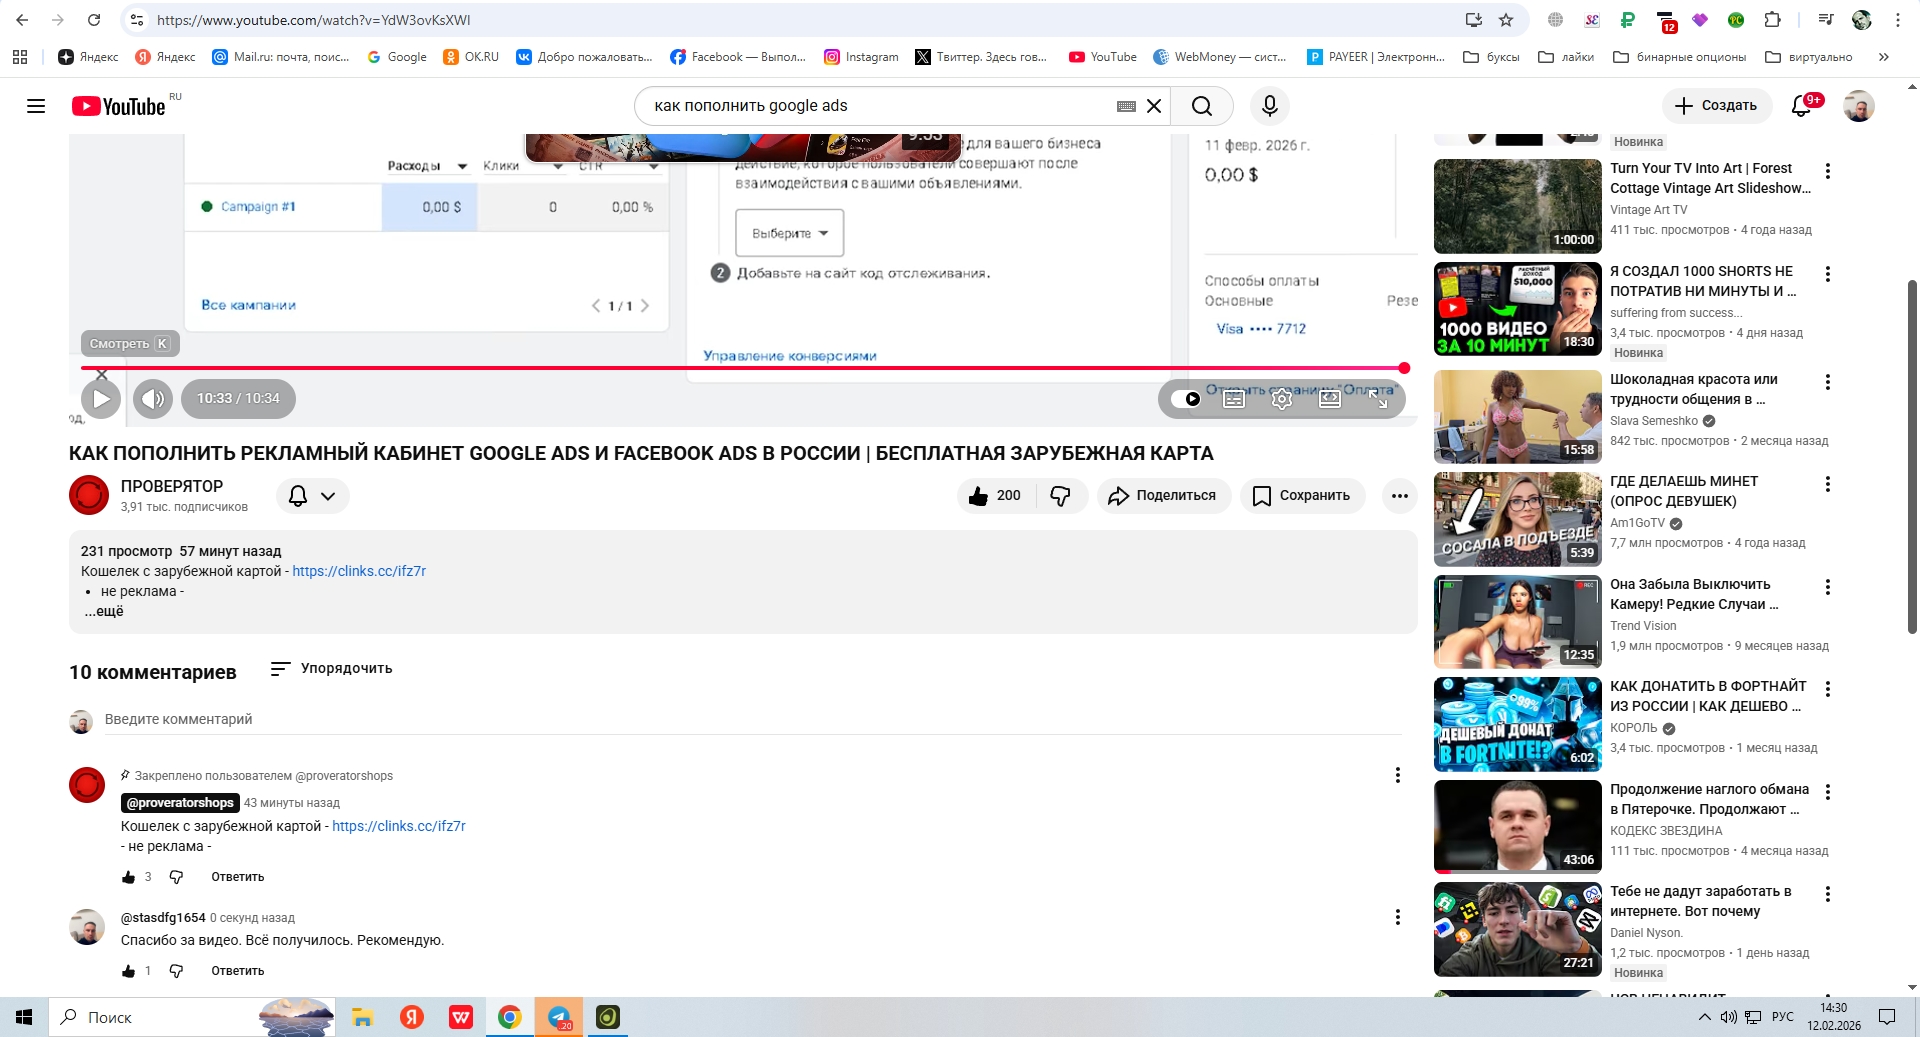Open browser Extensions puzzle icon
Screen dimensions: 1920x1037
point(1772,20)
